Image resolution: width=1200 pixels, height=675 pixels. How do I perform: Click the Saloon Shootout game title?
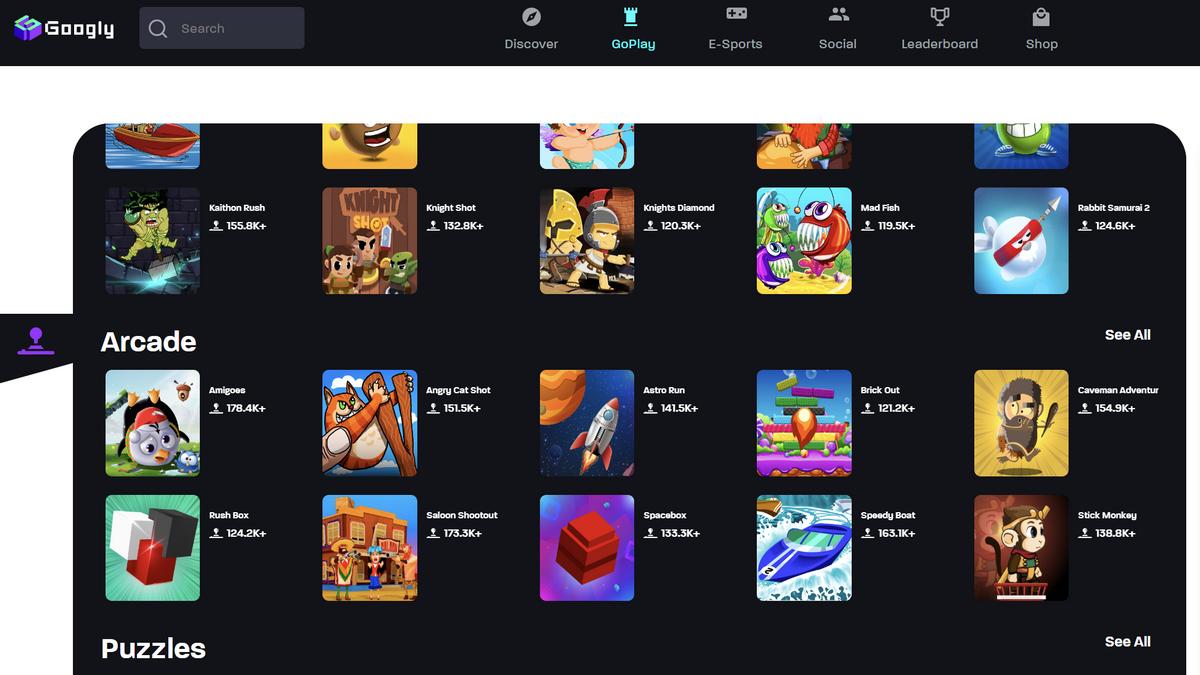point(461,515)
